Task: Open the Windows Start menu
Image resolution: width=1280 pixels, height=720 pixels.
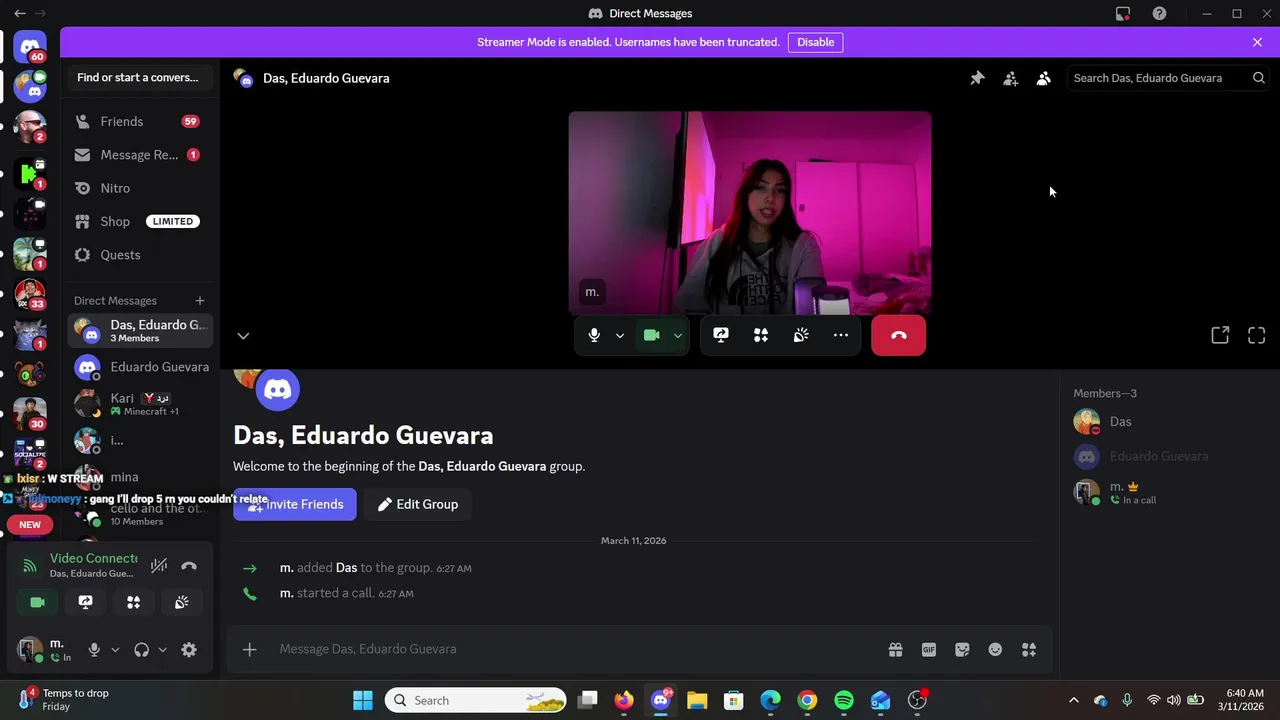Action: pos(363,700)
